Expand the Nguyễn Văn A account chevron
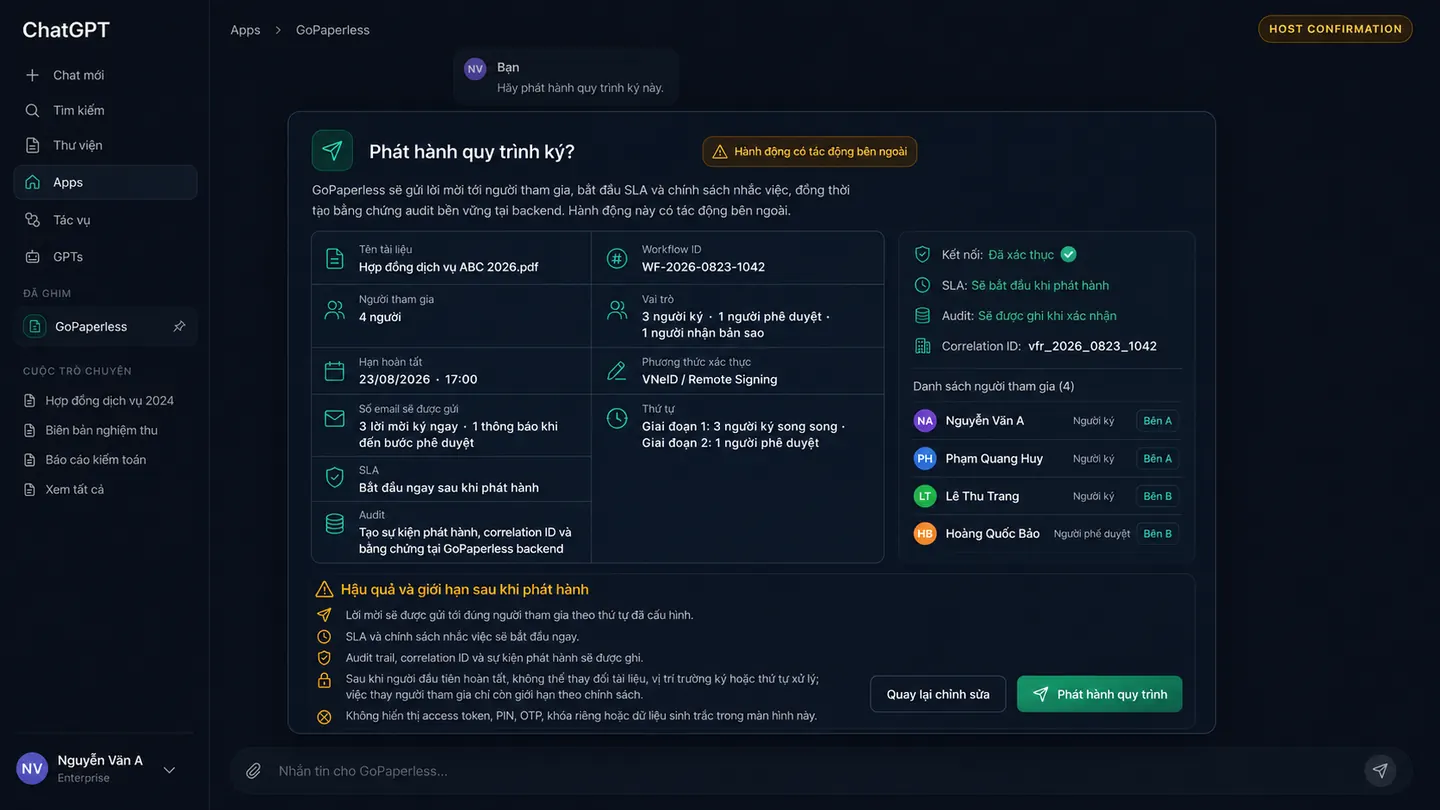Image resolution: width=1440 pixels, height=810 pixels. (169, 769)
